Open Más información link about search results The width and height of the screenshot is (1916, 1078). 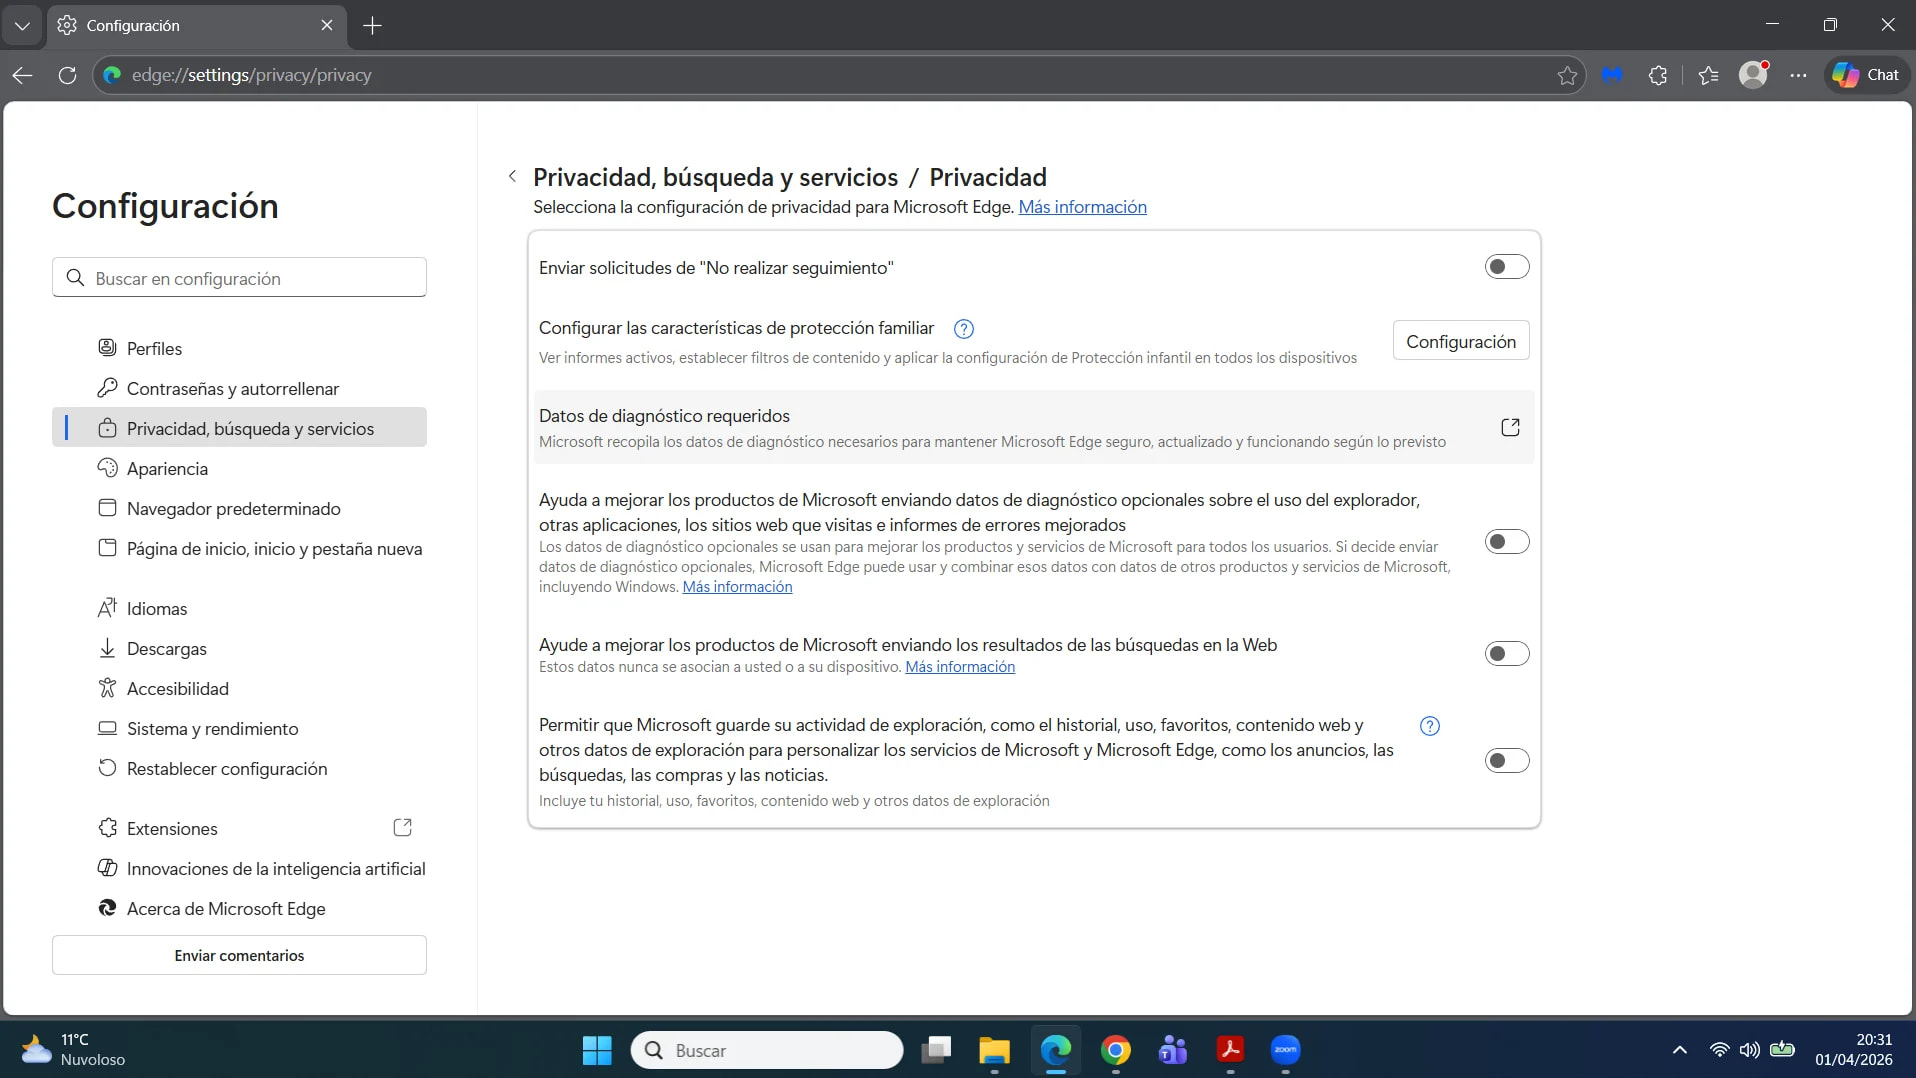click(960, 667)
